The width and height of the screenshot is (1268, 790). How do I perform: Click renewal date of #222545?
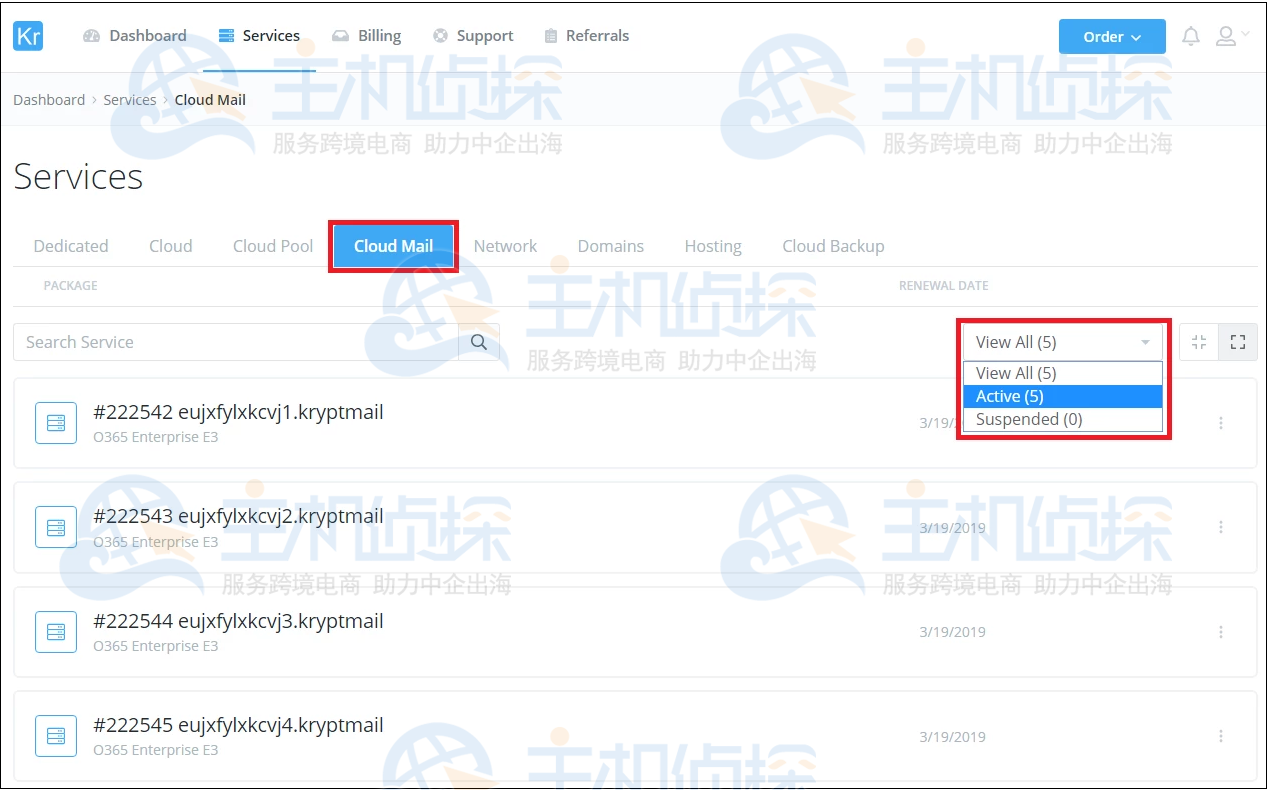pos(952,737)
